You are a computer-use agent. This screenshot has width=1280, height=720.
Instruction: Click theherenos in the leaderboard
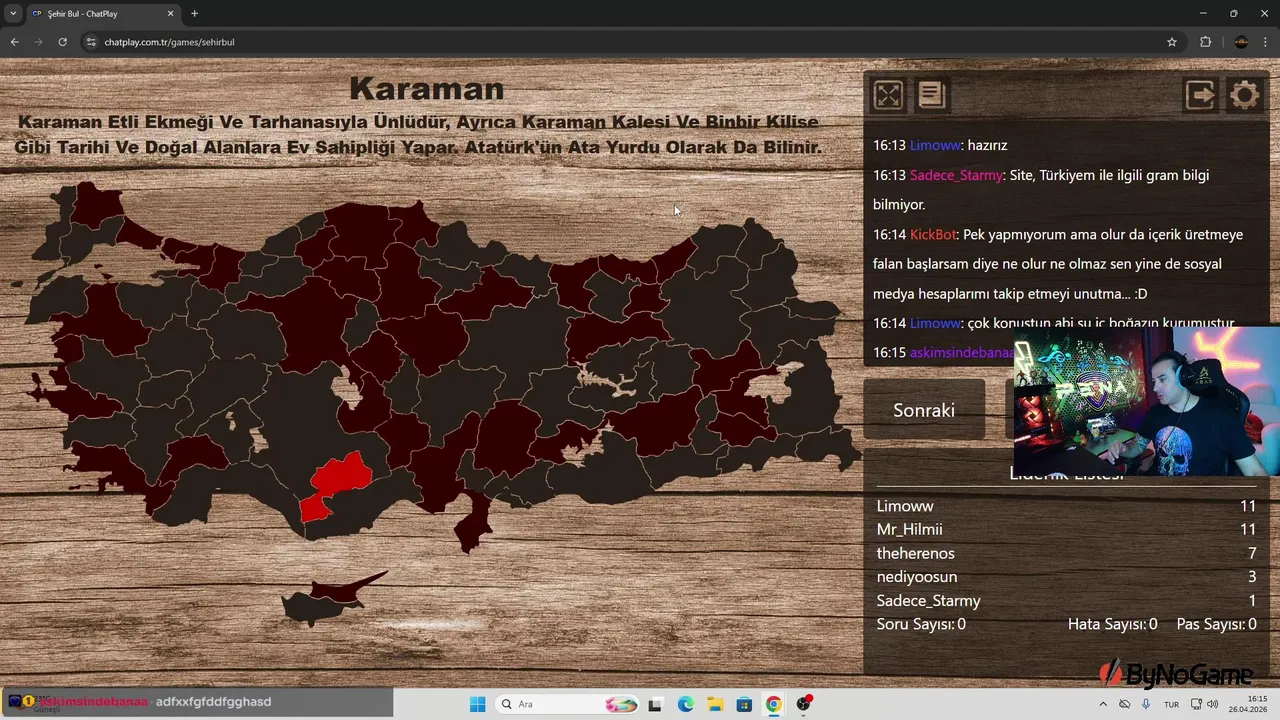(916, 553)
